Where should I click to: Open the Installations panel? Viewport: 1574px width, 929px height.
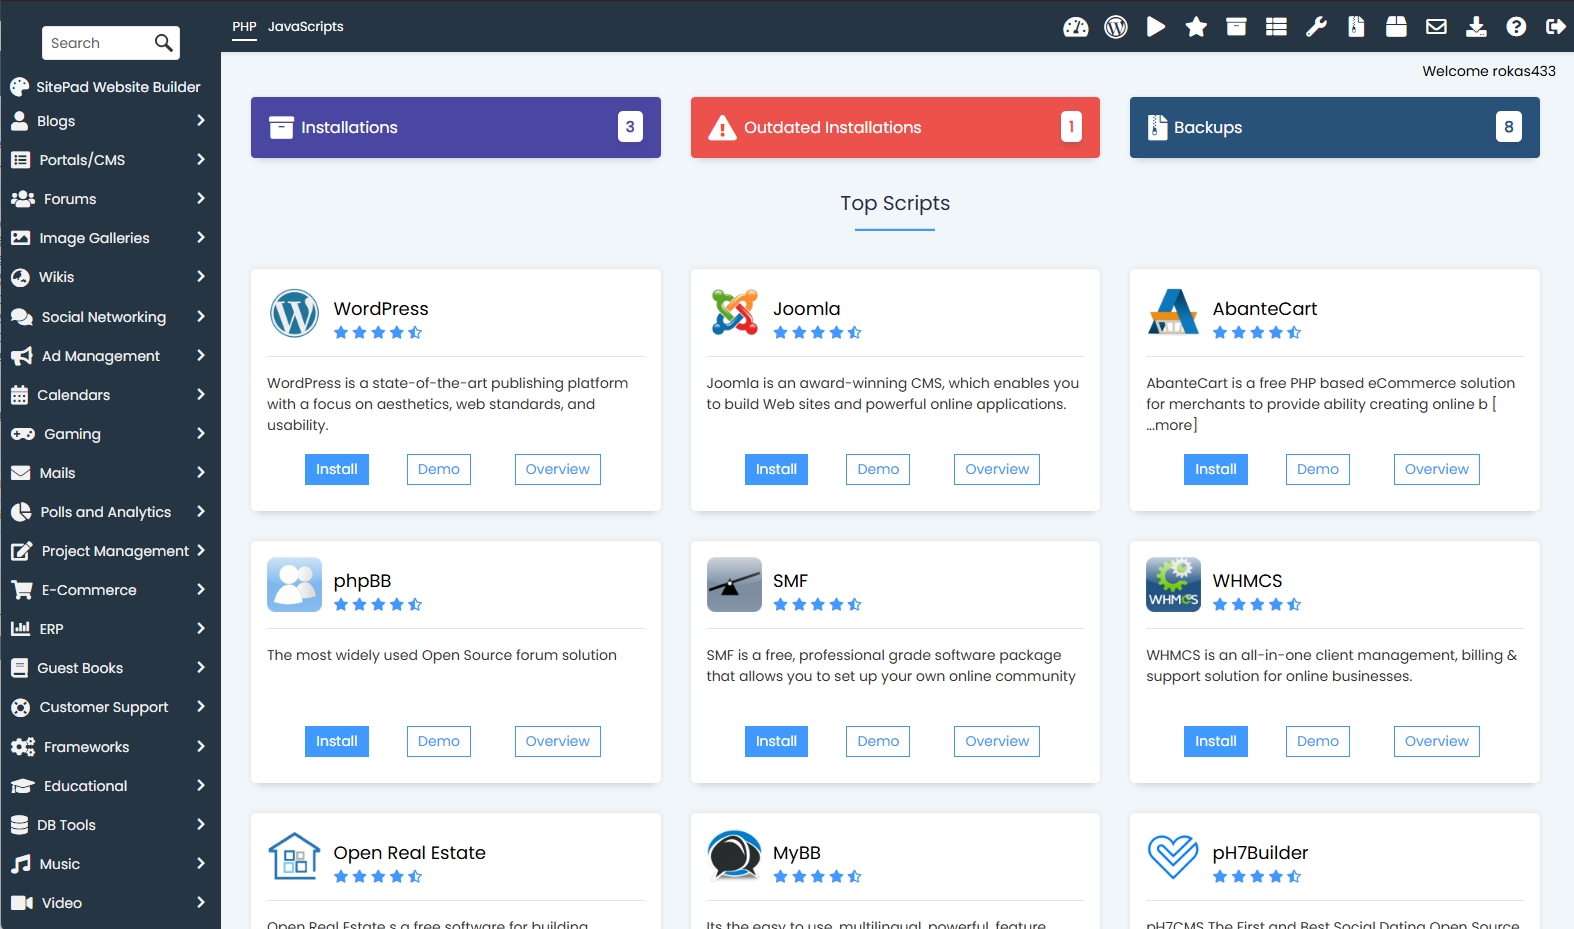[456, 127]
